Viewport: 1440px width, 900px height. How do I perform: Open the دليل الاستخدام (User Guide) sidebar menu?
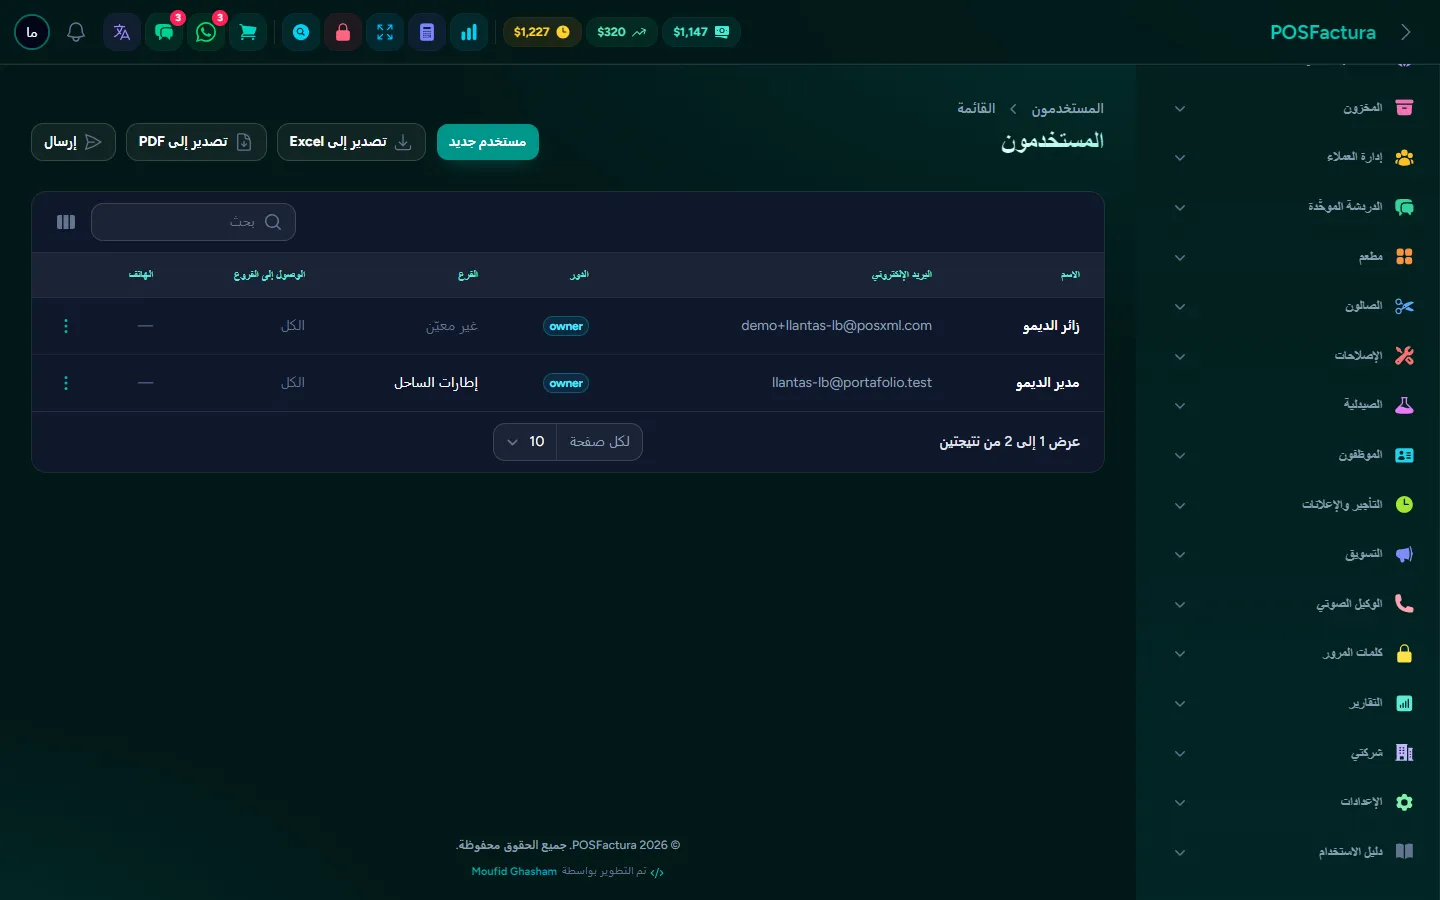[1292, 852]
